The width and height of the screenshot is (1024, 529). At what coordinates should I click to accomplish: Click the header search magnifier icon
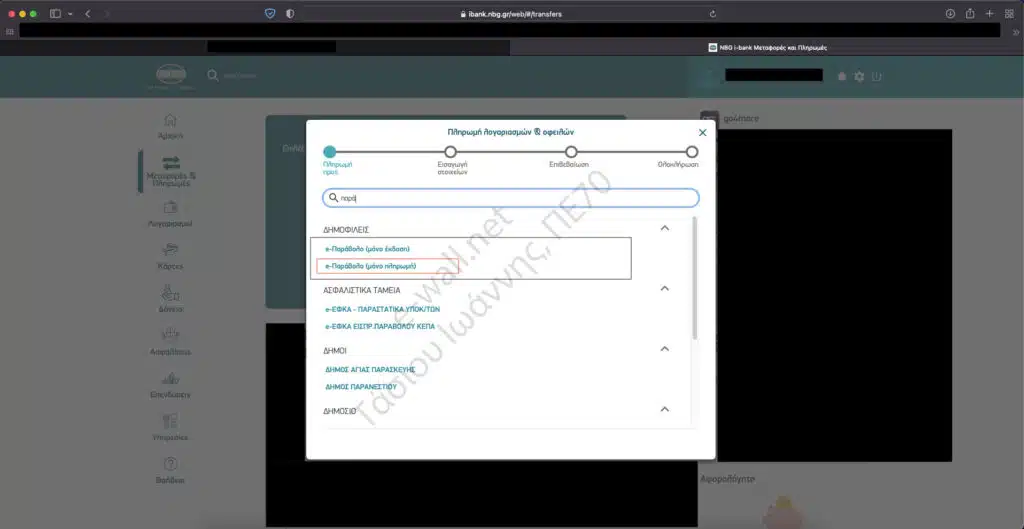(x=213, y=76)
